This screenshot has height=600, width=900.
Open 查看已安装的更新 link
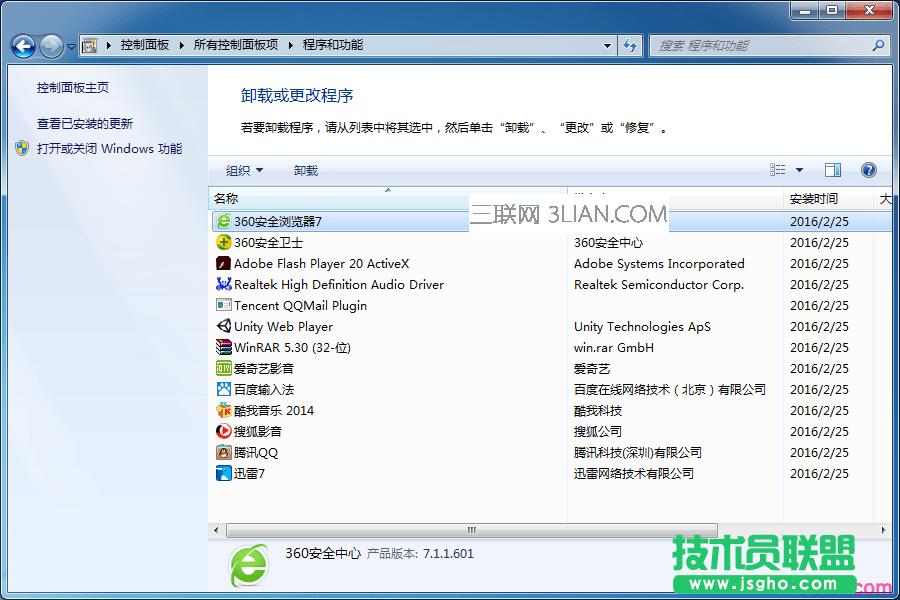[84, 123]
